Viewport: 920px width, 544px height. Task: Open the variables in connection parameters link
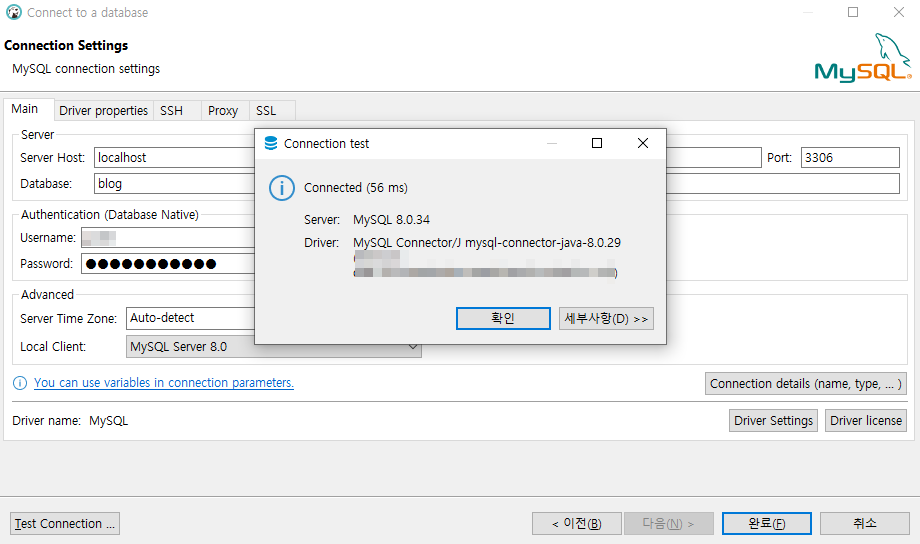click(164, 383)
